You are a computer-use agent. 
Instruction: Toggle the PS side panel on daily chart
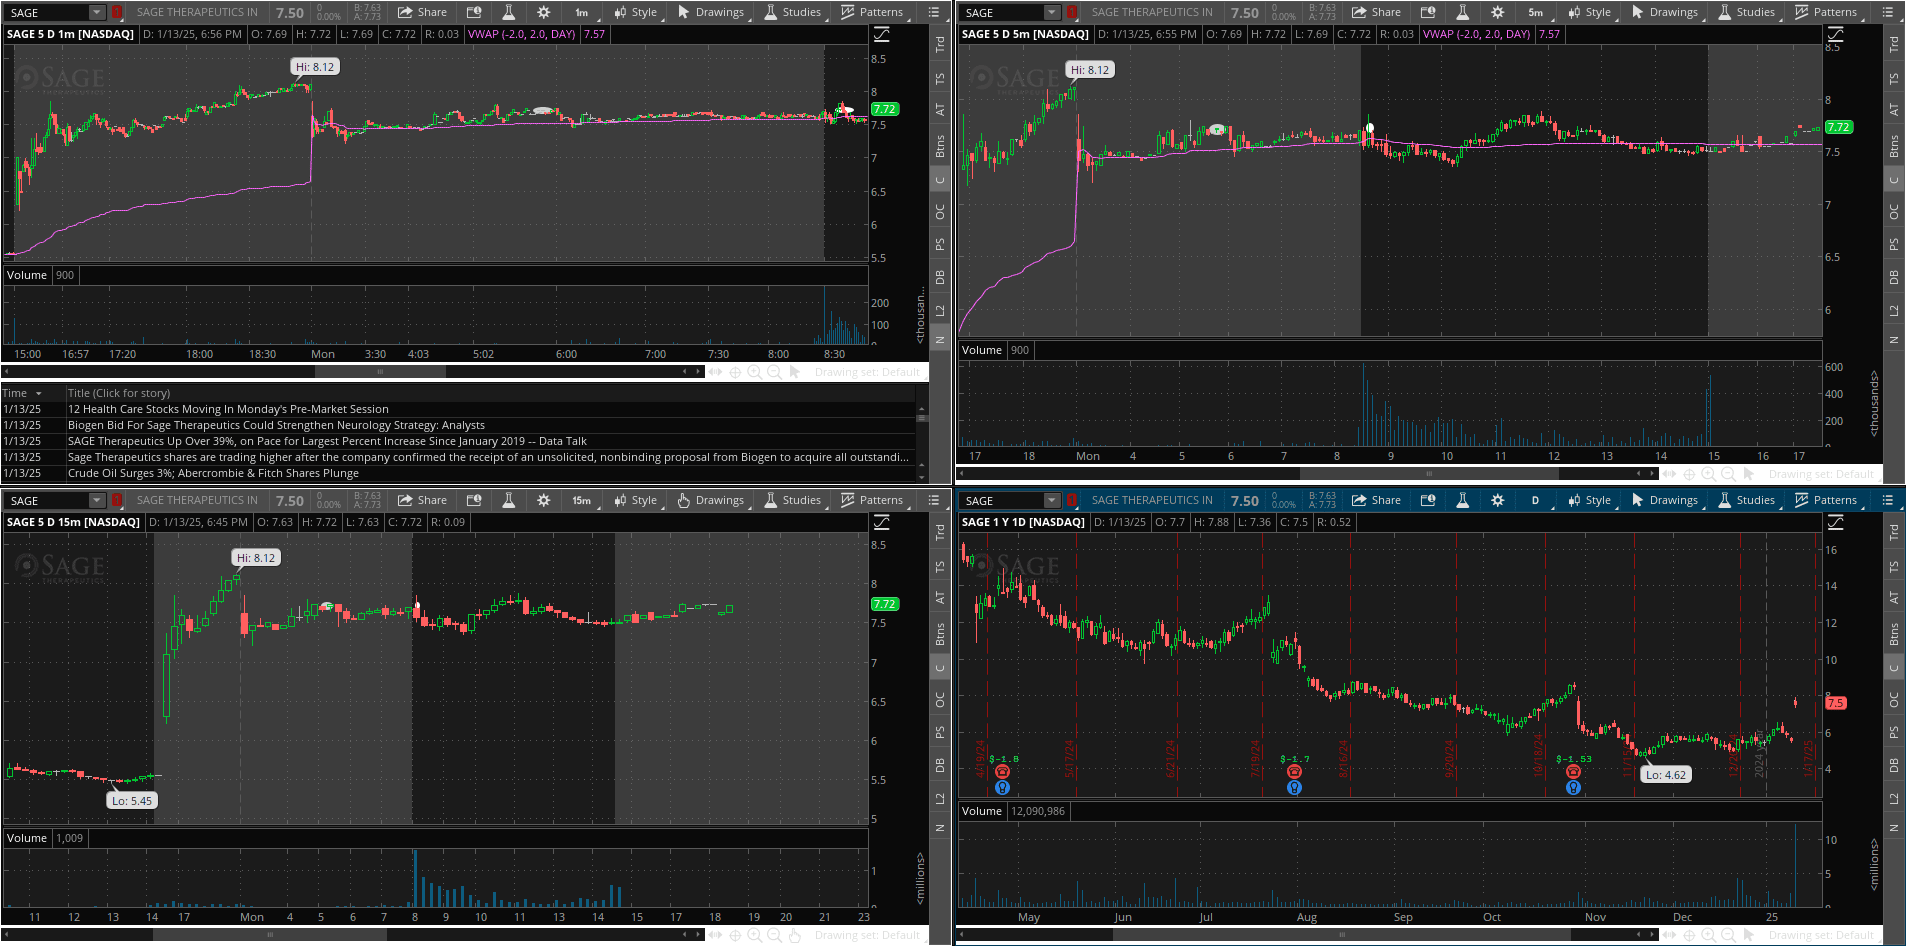point(1894,733)
